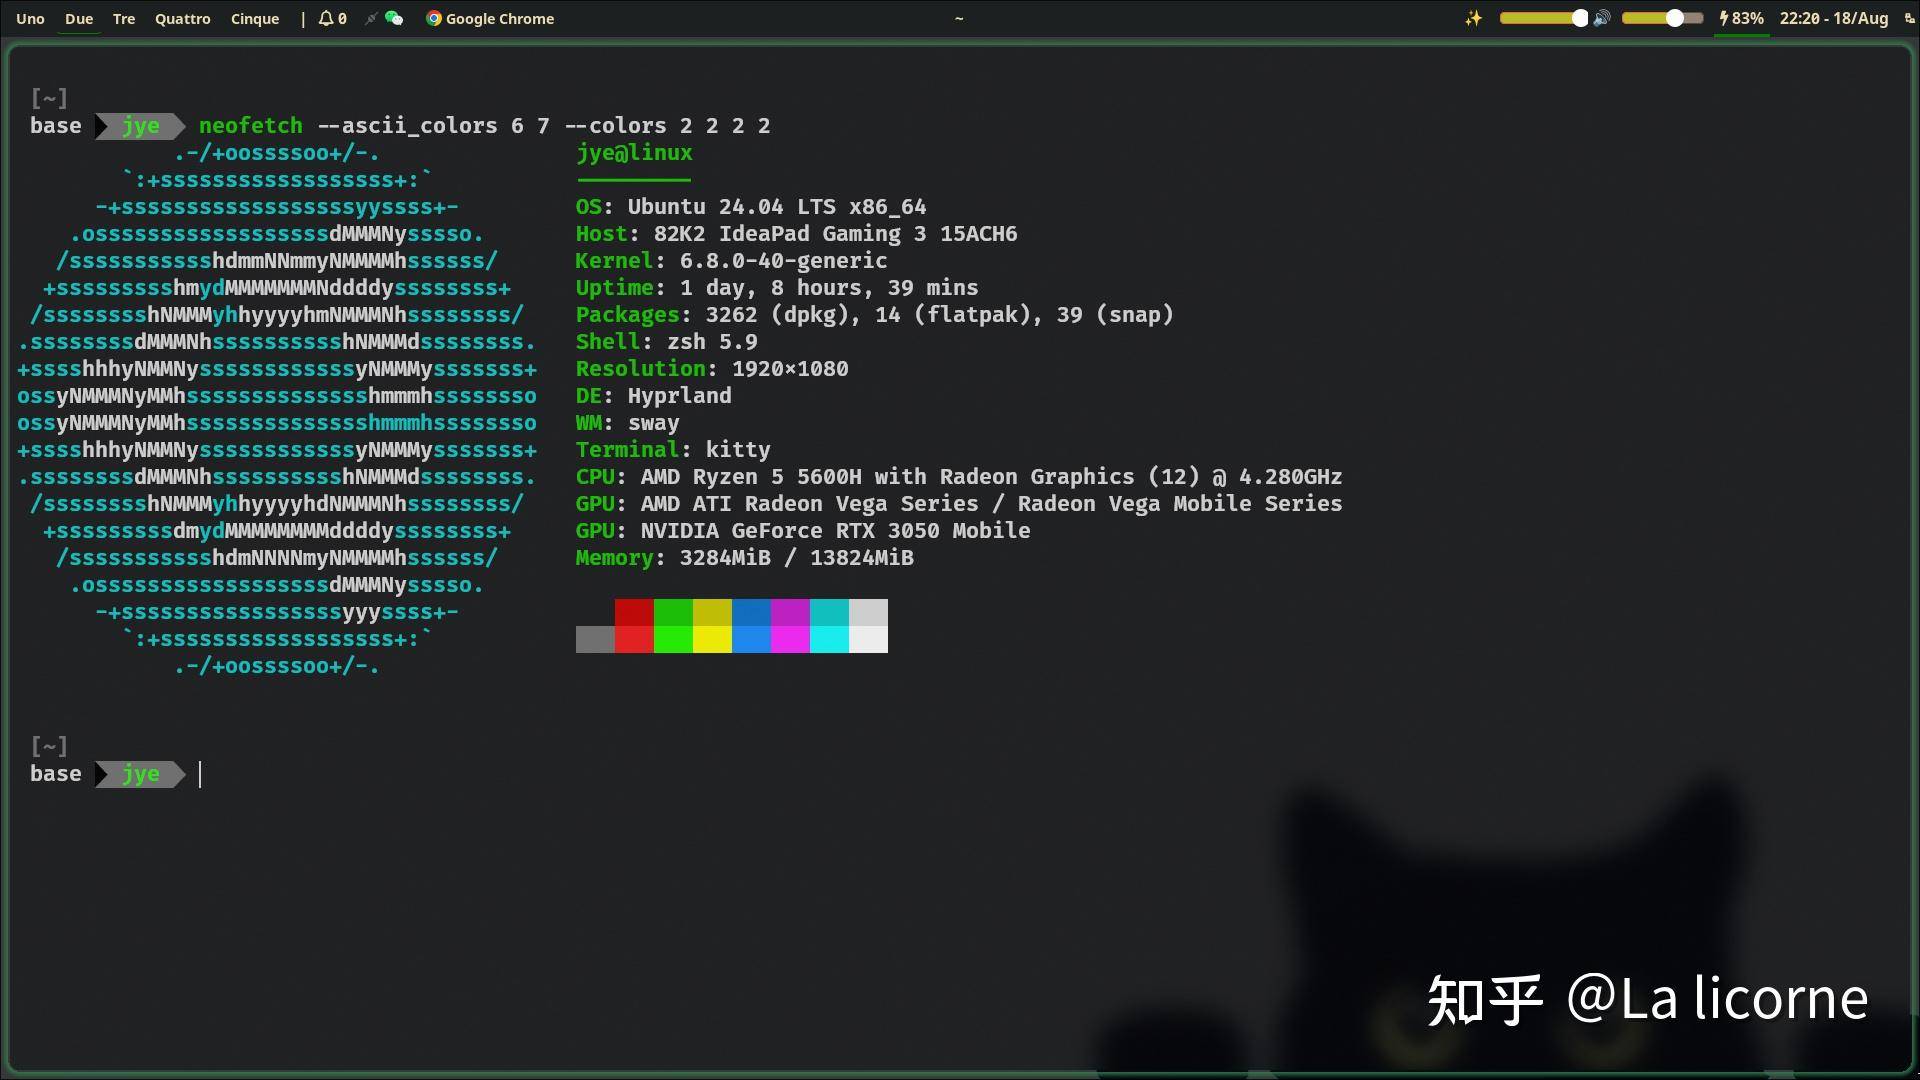The width and height of the screenshot is (1920, 1080).
Task: Switch to workspace Due
Action: point(79,18)
